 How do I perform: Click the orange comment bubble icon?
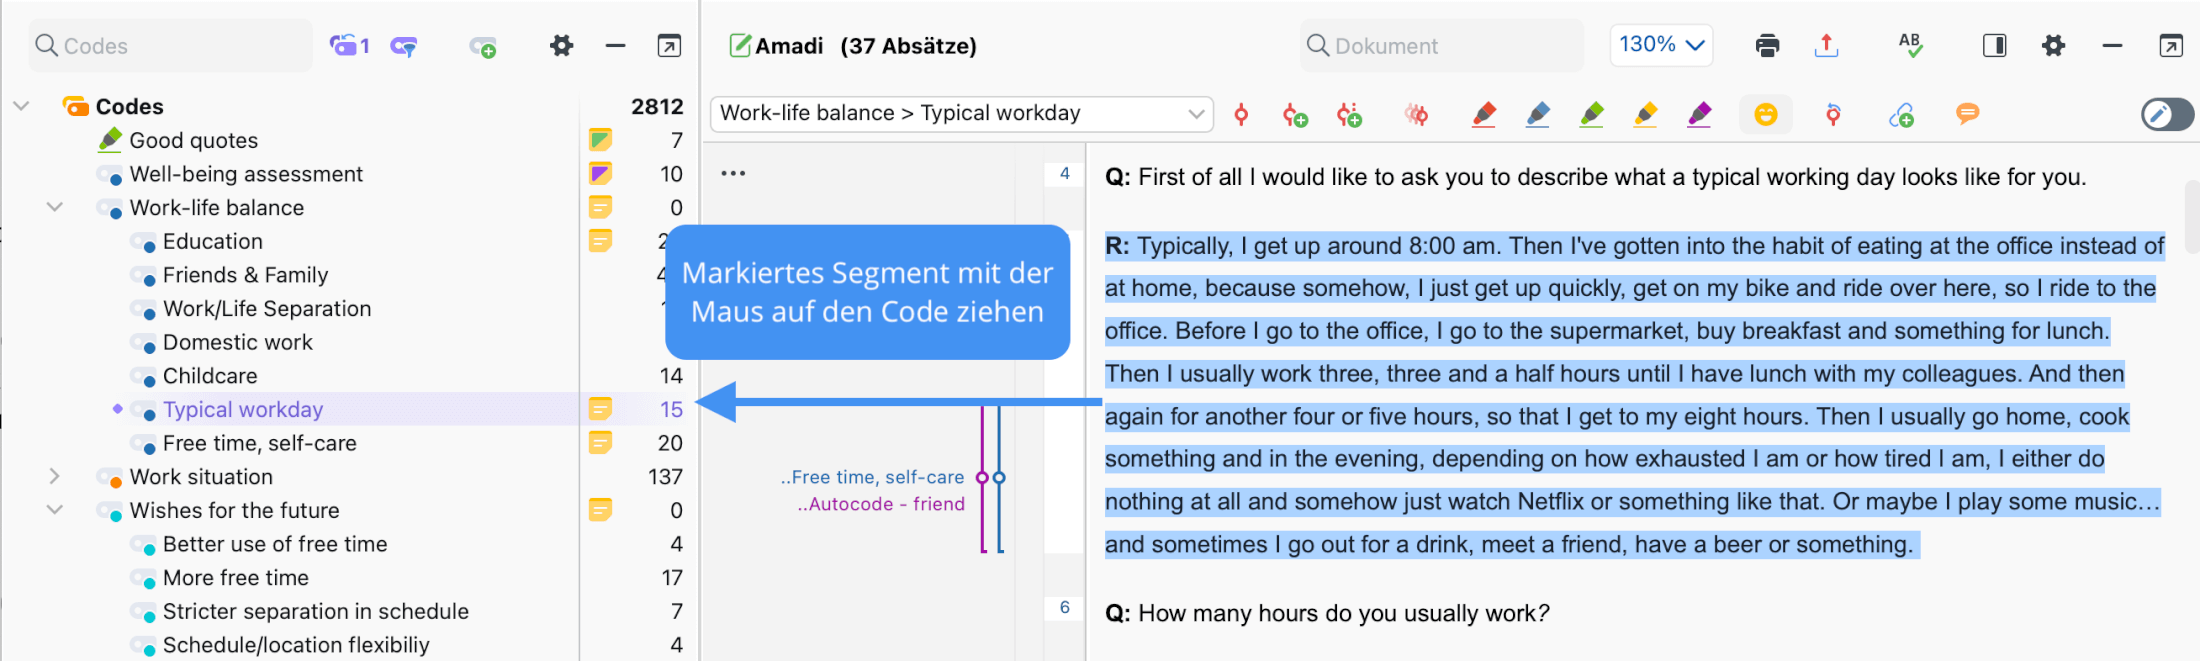pos(1967,114)
